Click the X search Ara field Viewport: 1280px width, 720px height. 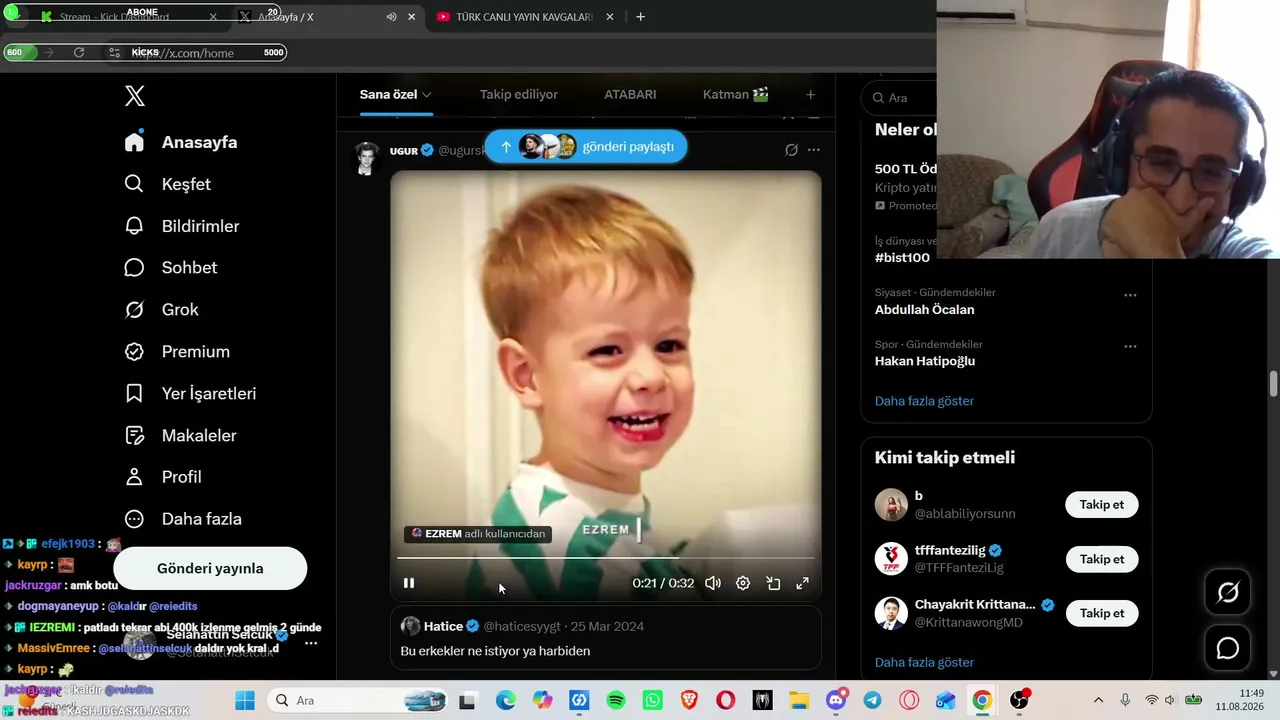click(899, 97)
